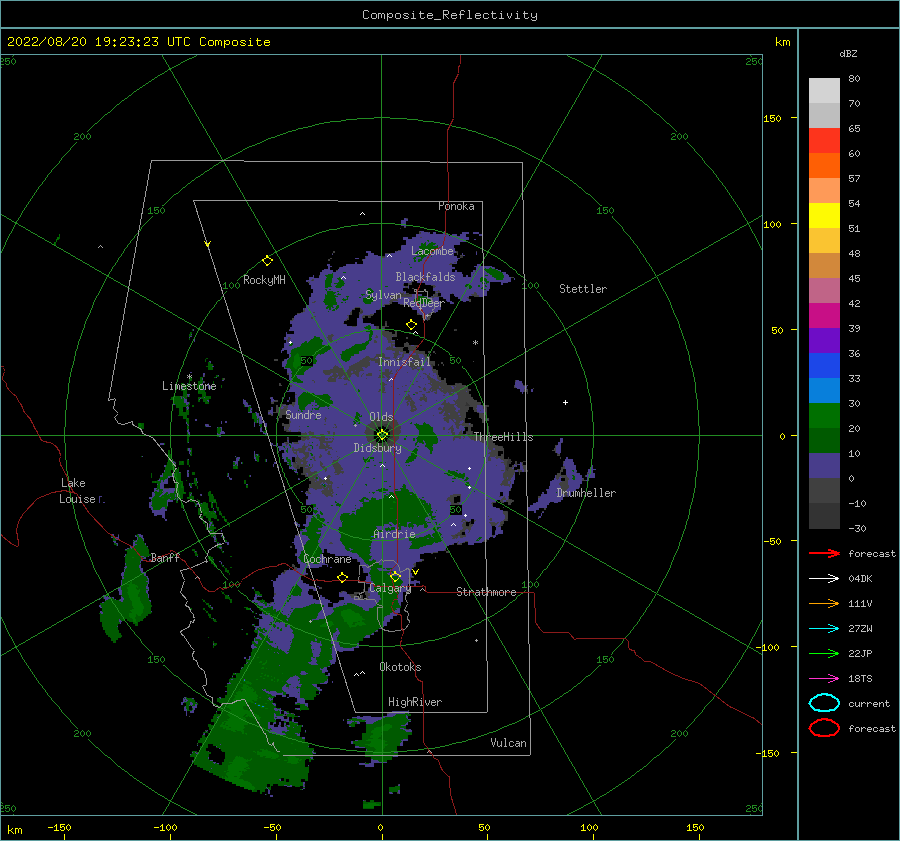This screenshot has height=841, width=900.
Task: Click the Calgary city label
Action: click(x=390, y=588)
